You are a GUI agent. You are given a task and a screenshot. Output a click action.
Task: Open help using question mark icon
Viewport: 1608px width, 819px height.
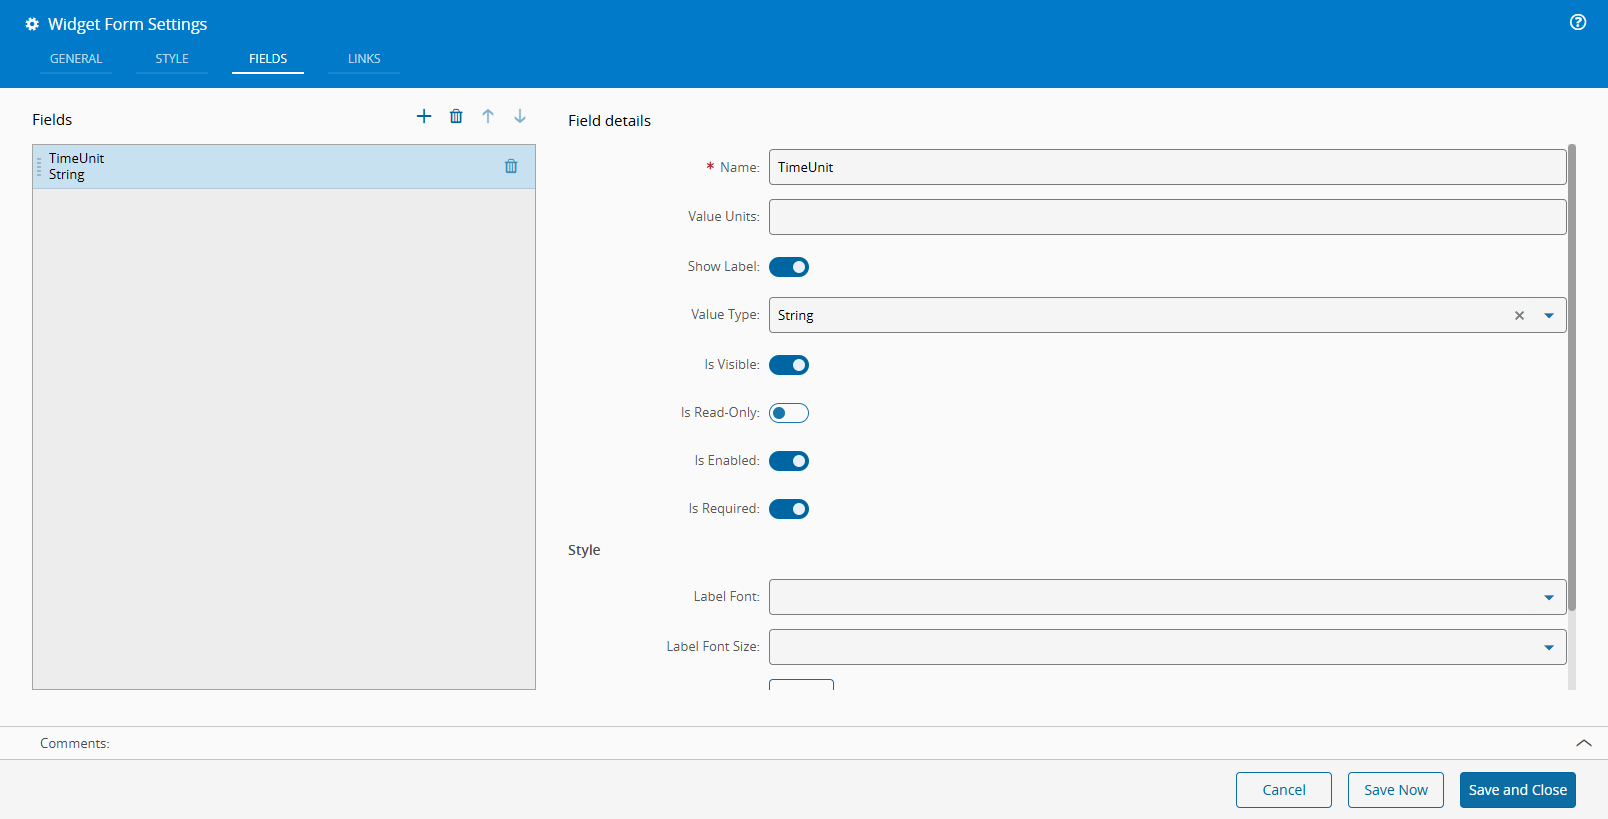pyautogui.click(x=1578, y=23)
